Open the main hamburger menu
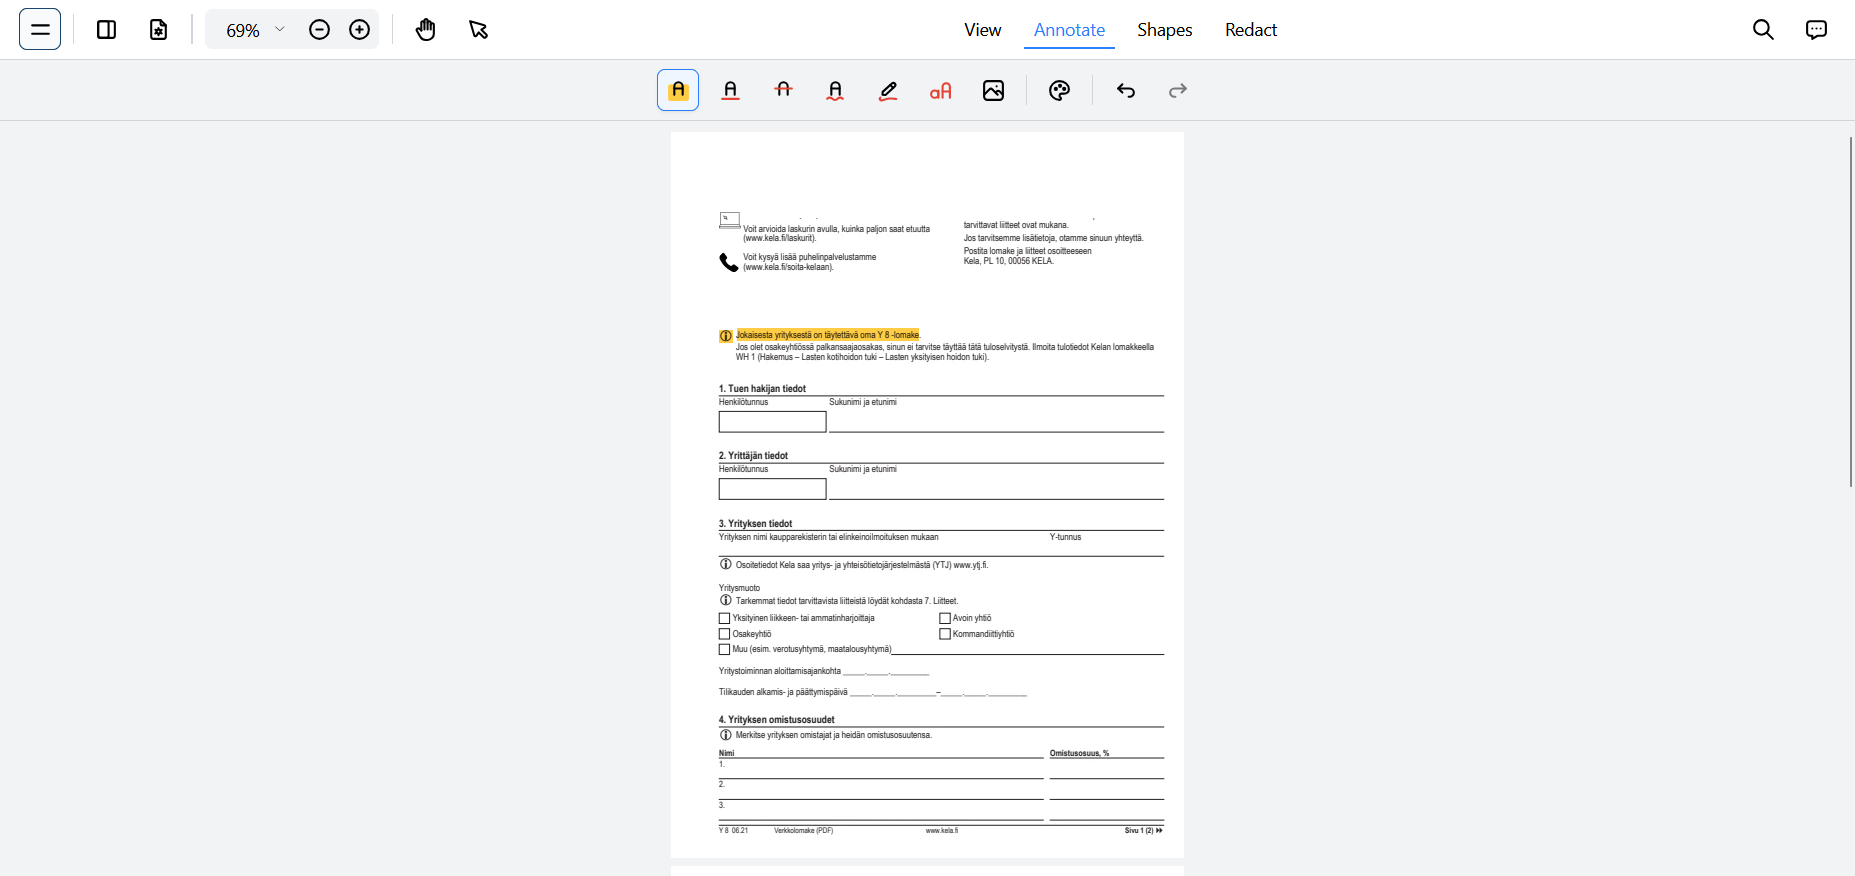 (40, 30)
